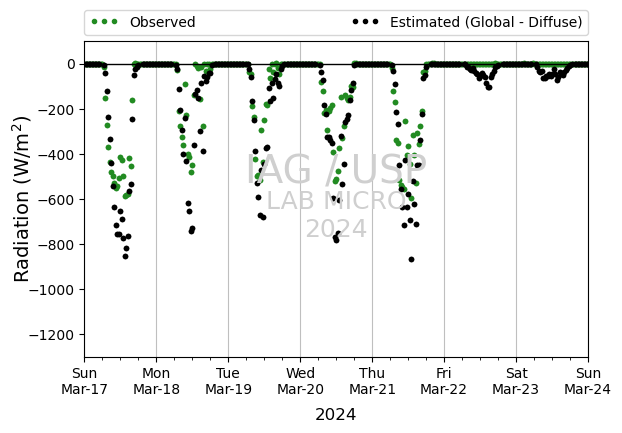Click the 'Fri Mar-22' x-axis label
This screenshot has width=622, height=433.
(443, 381)
